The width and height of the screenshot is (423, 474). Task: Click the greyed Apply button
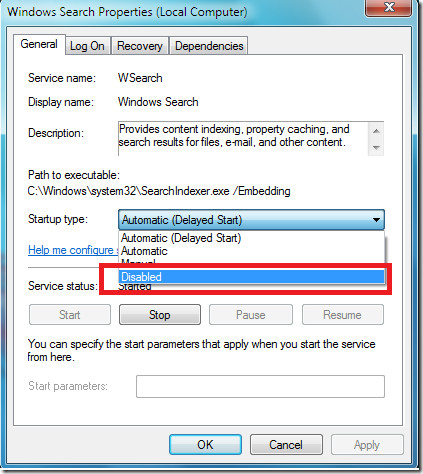[x=367, y=445]
